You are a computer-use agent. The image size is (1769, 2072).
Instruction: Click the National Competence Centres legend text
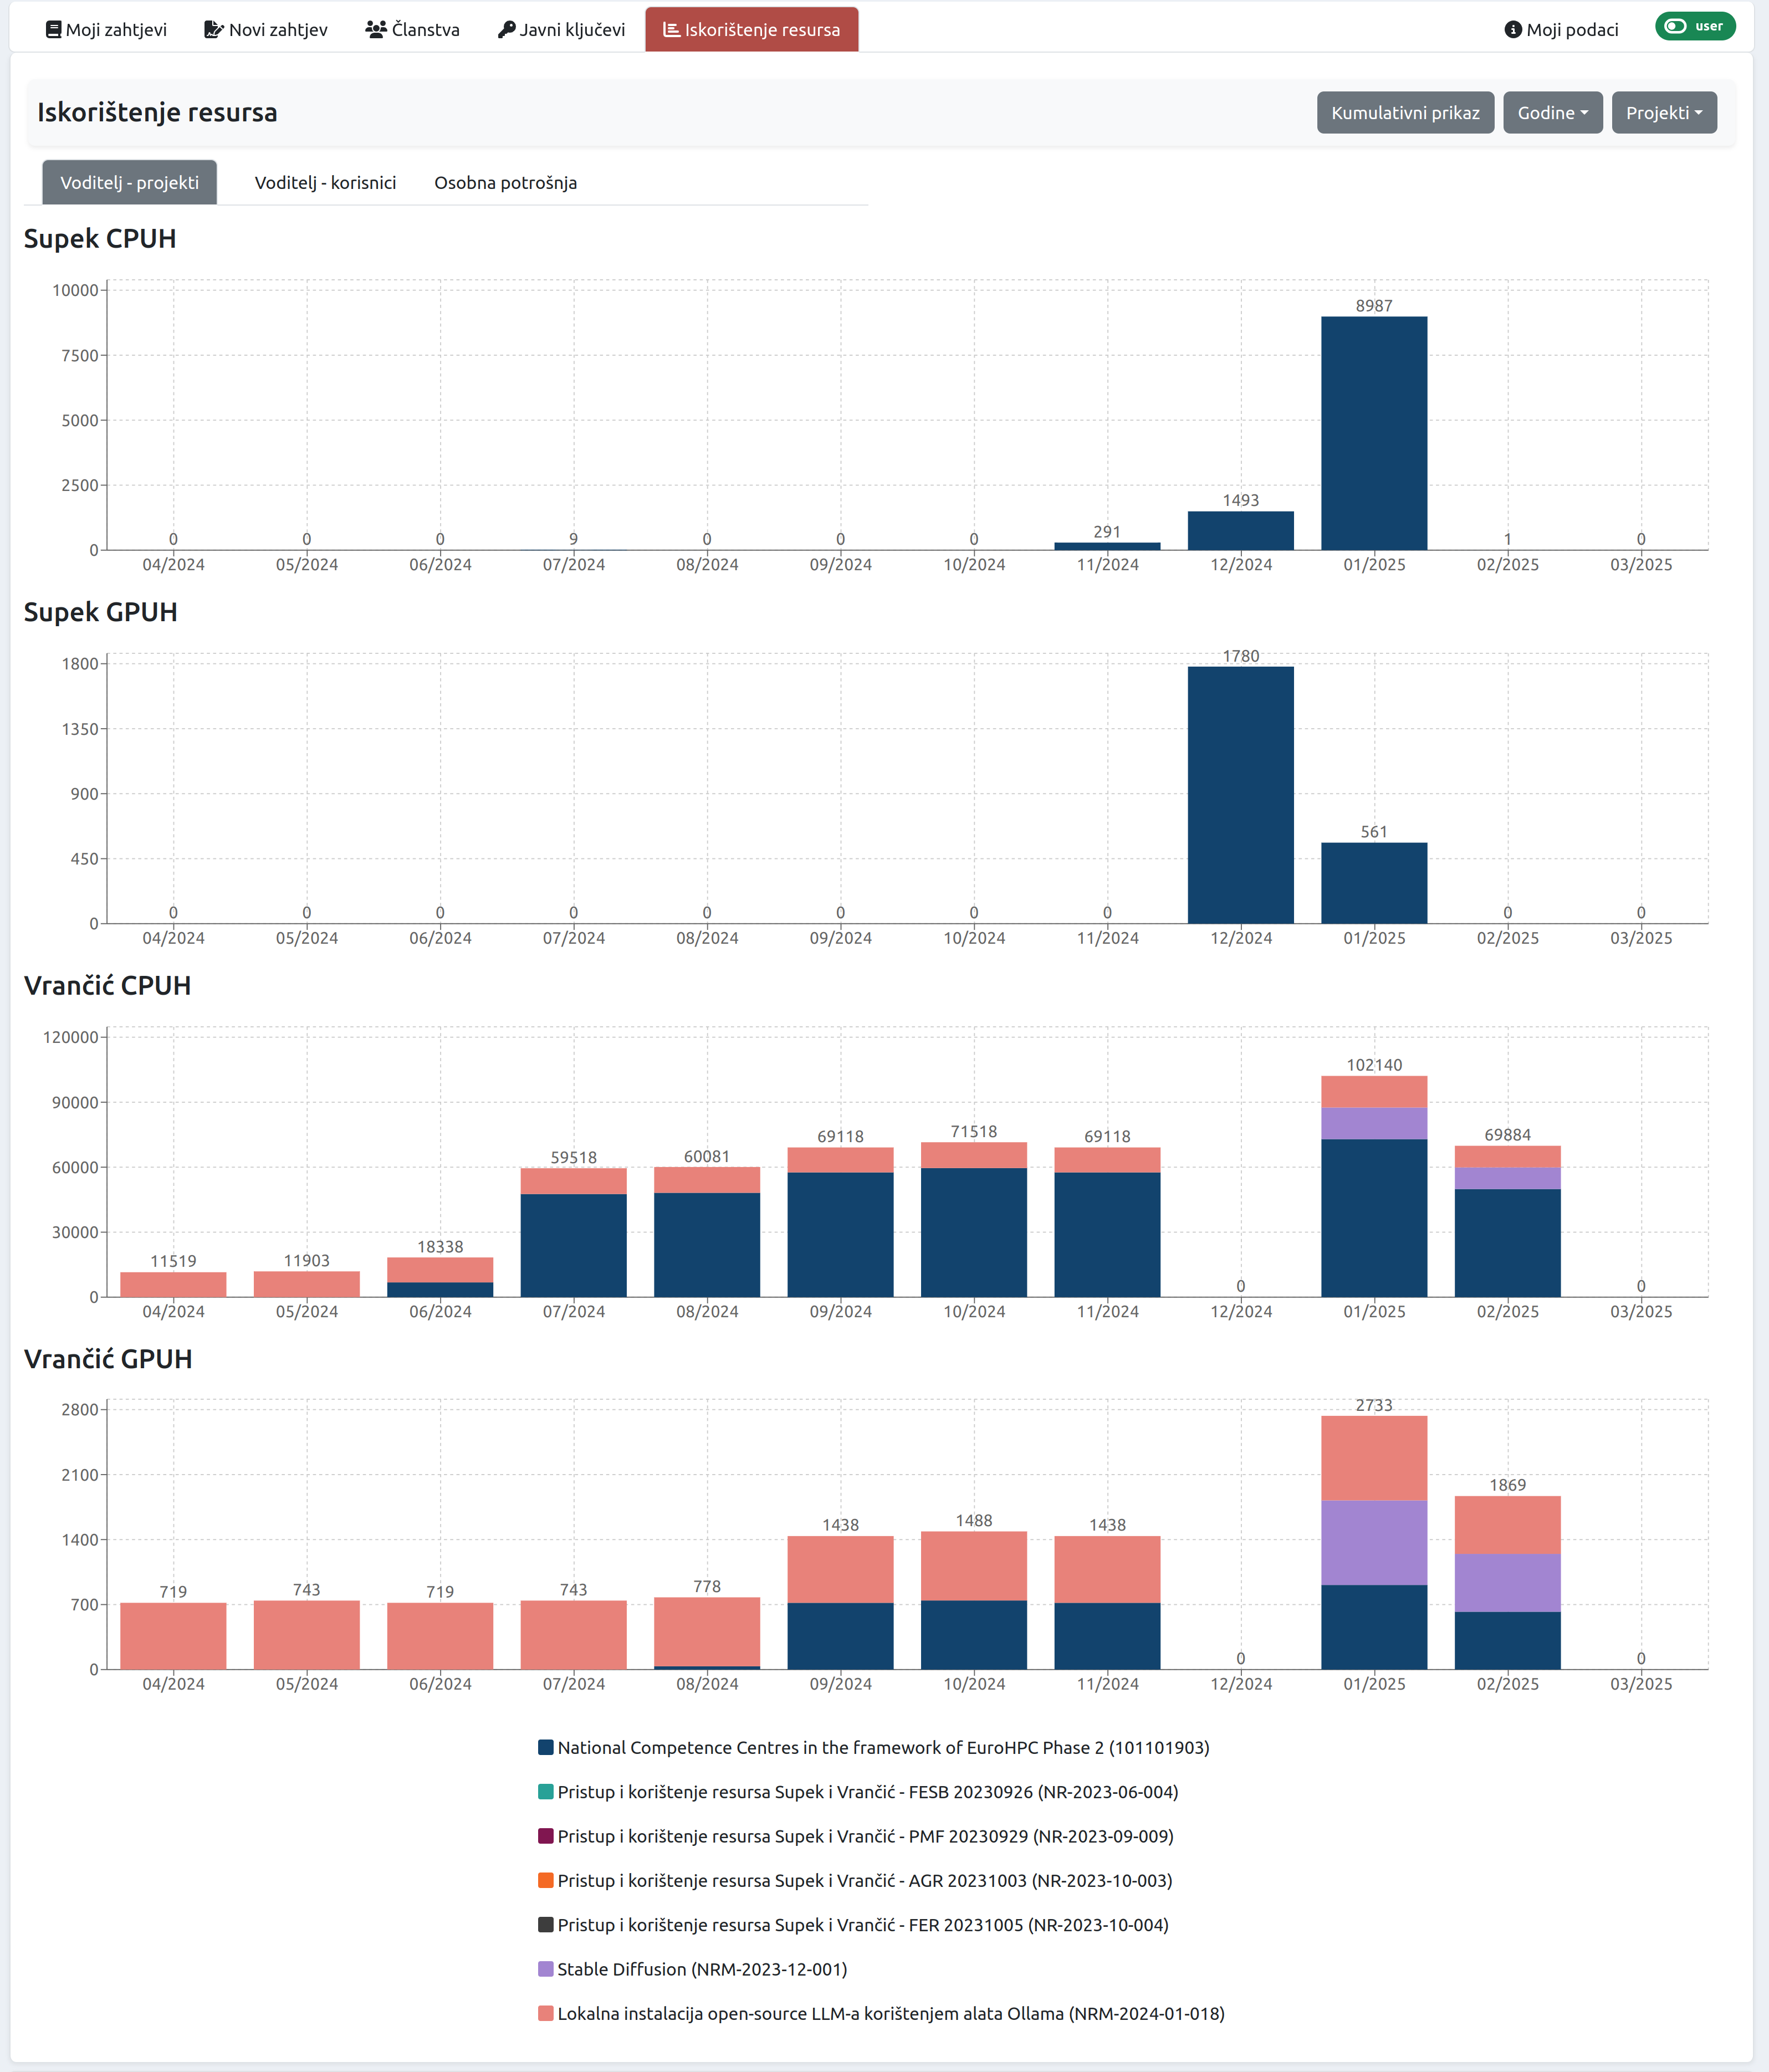pyautogui.click(x=883, y=1747)
